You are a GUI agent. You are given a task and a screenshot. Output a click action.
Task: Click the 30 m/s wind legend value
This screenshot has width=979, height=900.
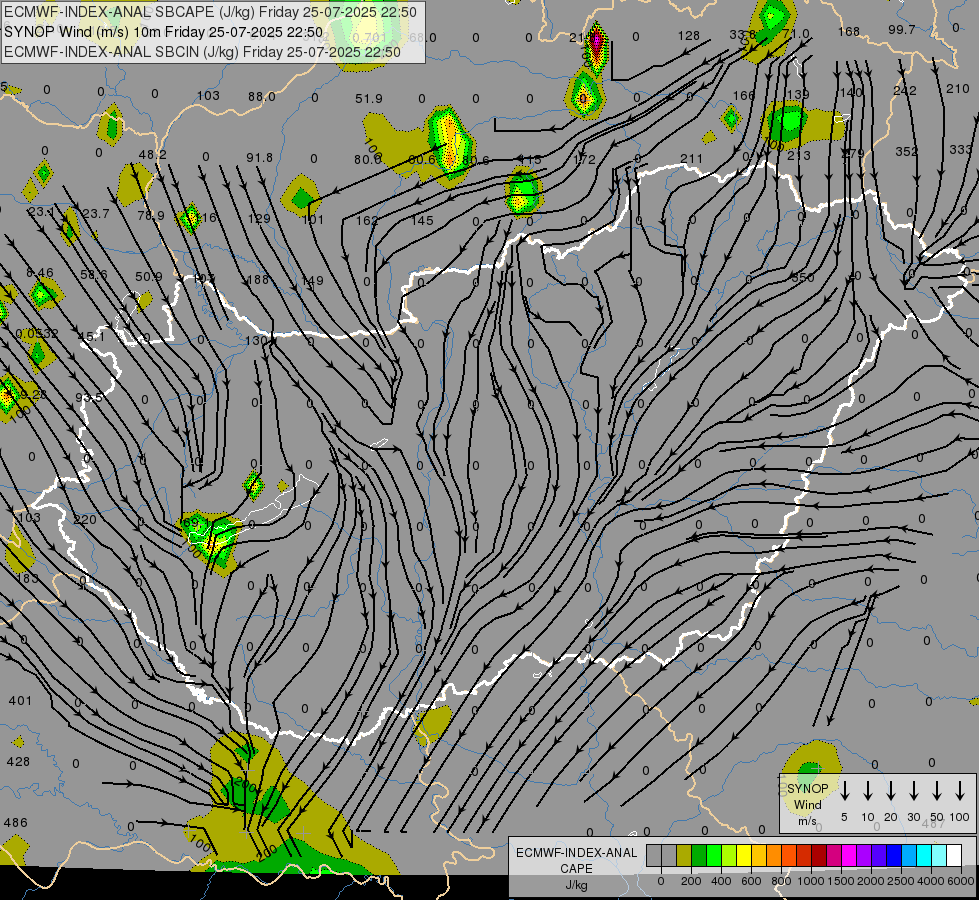tap(913, 817)
